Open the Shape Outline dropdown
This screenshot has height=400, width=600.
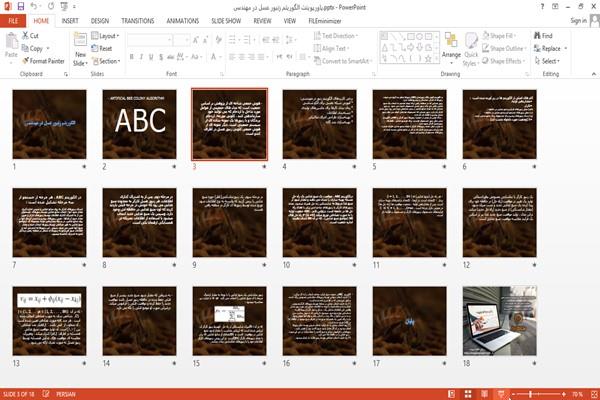tap(504, 48)
